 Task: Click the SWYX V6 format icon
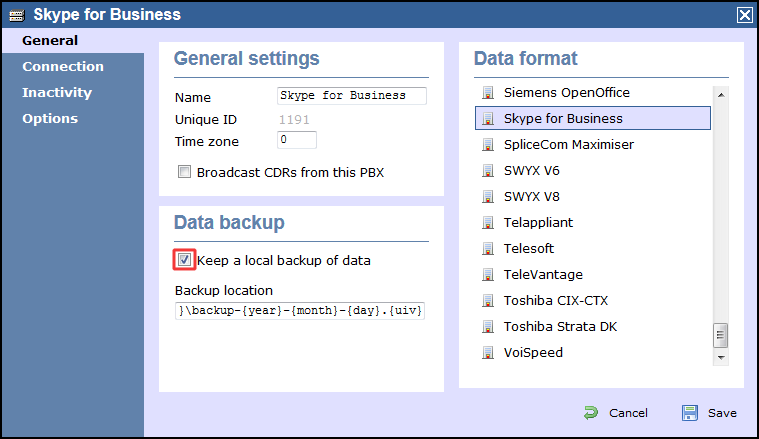coord(488,171)
